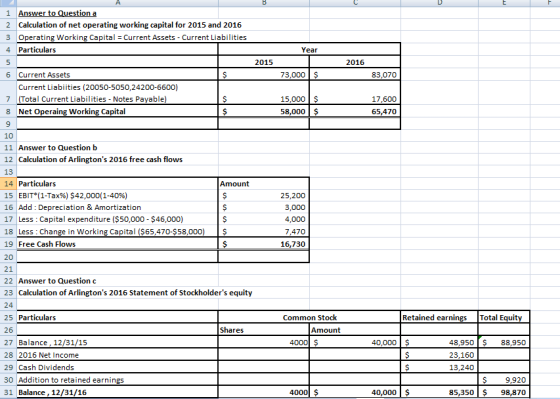Click the 'Total Equity' header cell
560x399 pixels.
[x=504, y=318]
